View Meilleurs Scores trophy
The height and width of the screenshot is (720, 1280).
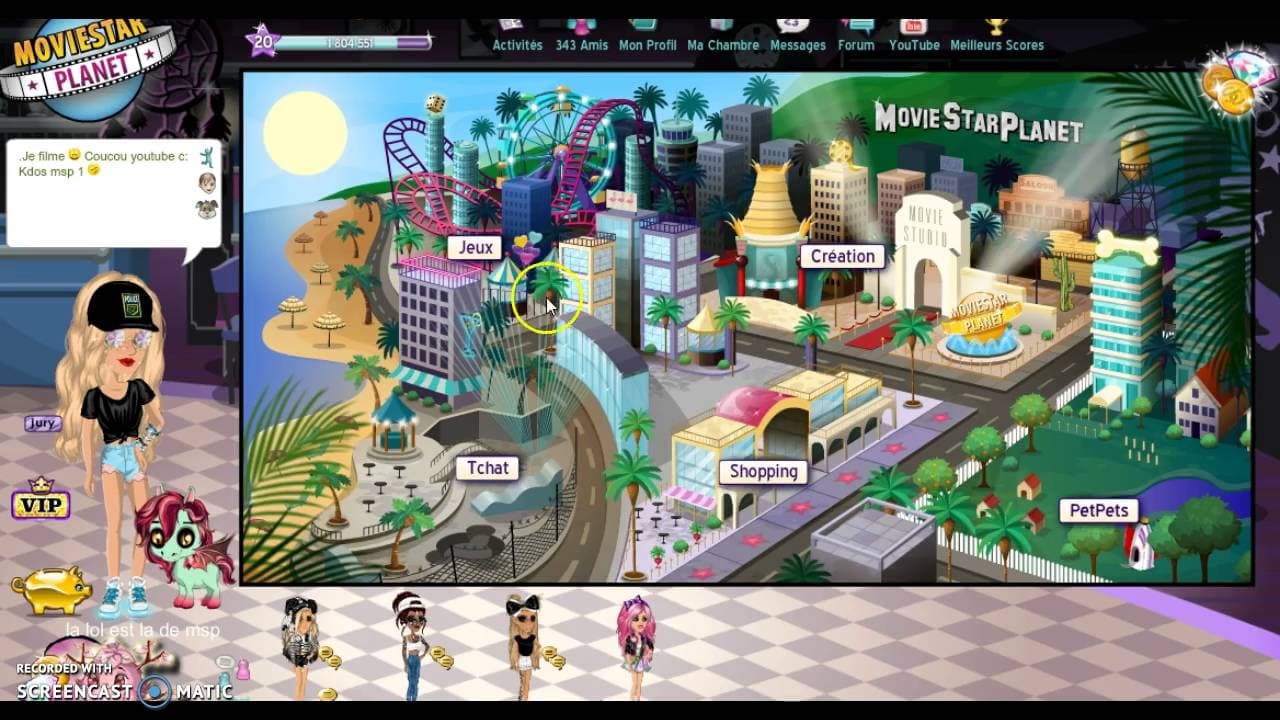tap(996, 37)
